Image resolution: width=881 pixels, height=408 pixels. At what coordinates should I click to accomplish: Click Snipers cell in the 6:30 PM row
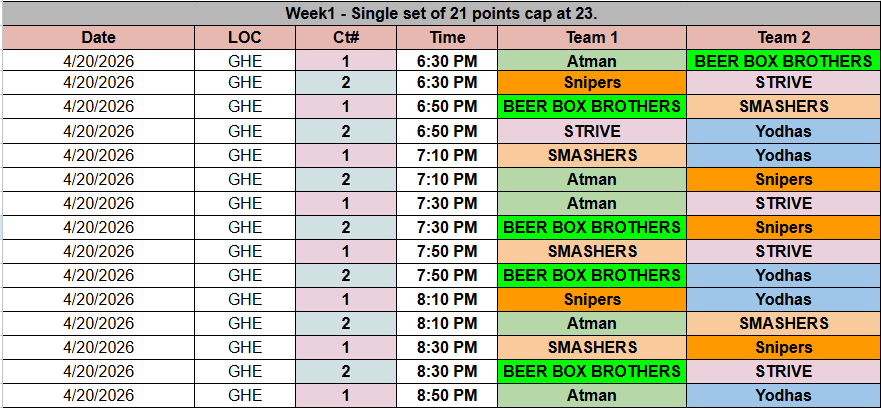pyautogui.click(x=592, y=83)
